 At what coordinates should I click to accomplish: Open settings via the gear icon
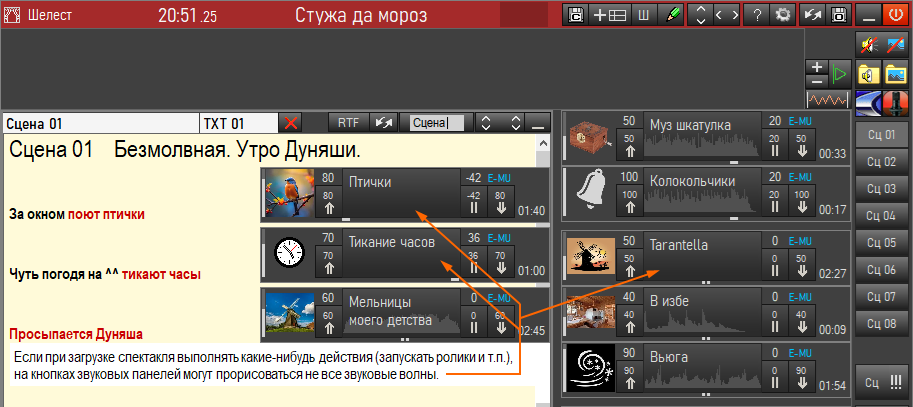(781, 15)
